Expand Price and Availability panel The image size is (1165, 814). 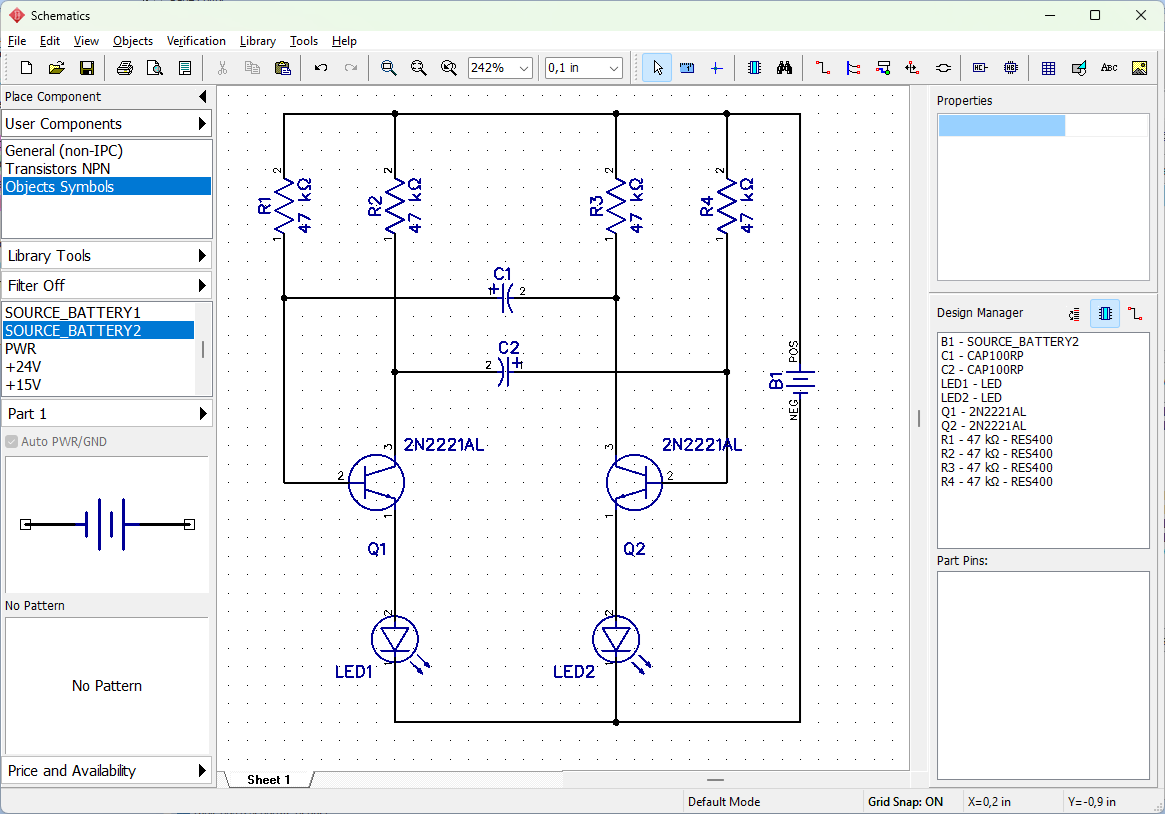[x=107, y=771]
